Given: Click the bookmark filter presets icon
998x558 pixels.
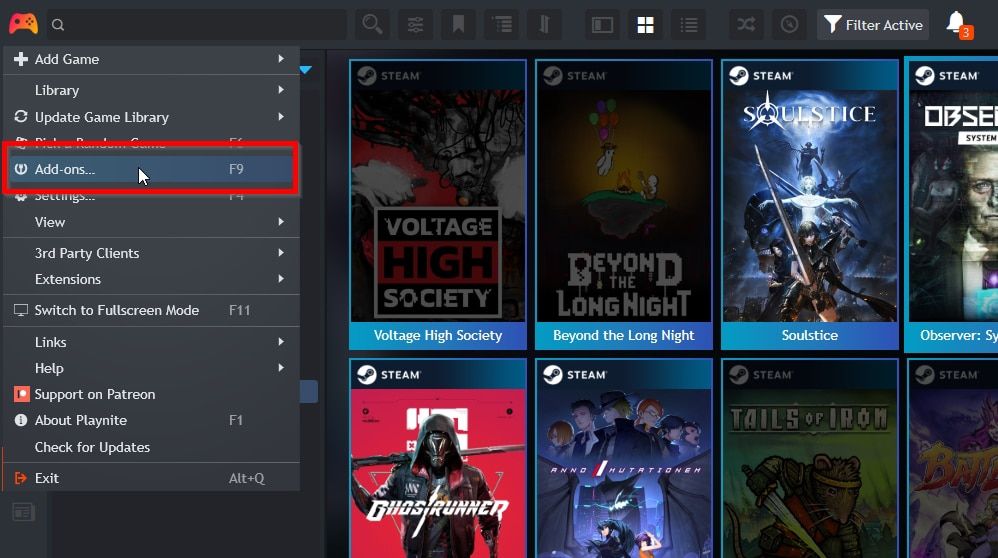Looking at the screenshot, I should click(458, 25).
